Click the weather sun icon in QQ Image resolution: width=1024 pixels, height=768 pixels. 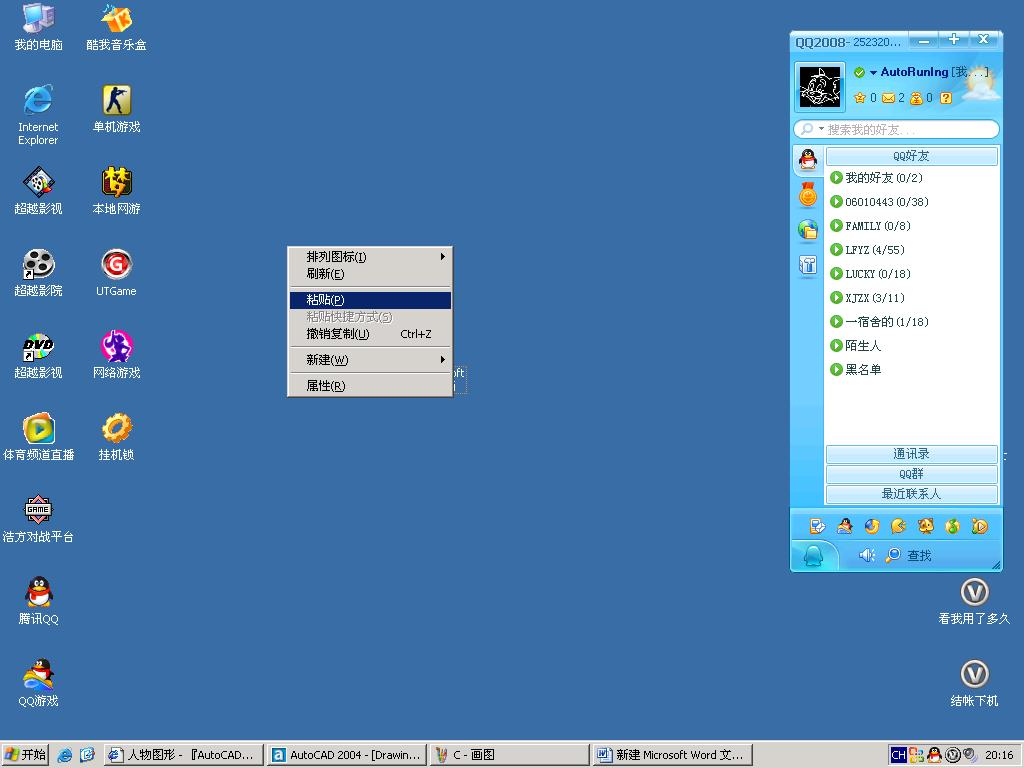[x=979, y=84]
